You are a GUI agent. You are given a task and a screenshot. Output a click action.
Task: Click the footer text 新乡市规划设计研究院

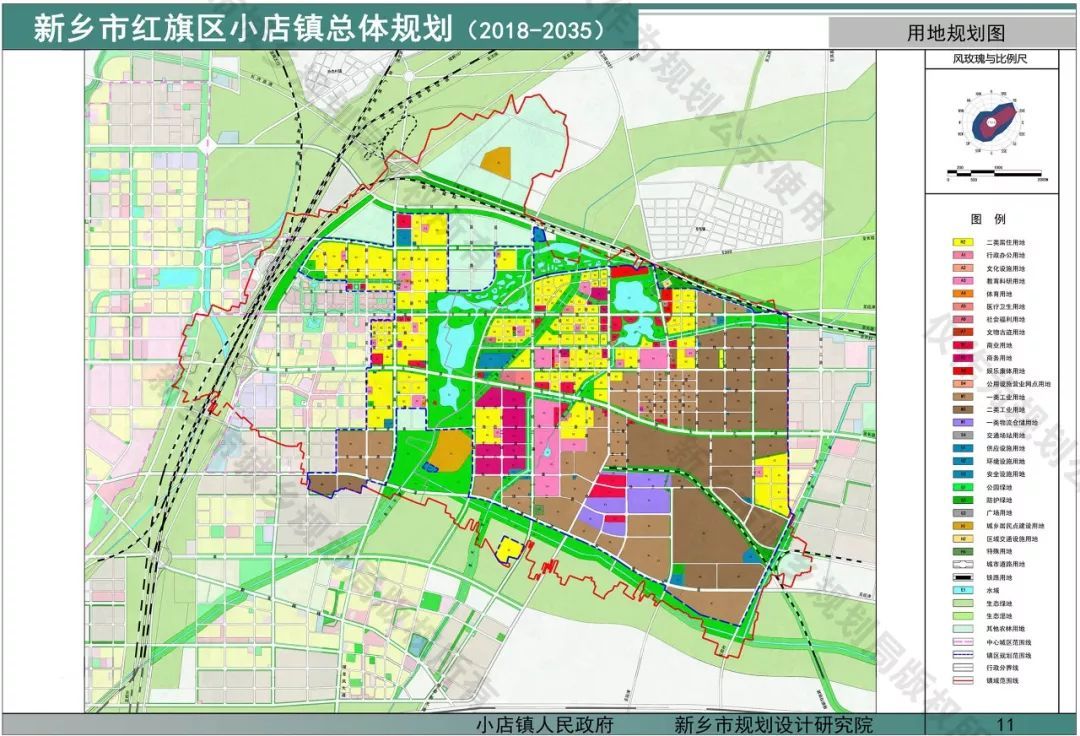pos(773,725)
